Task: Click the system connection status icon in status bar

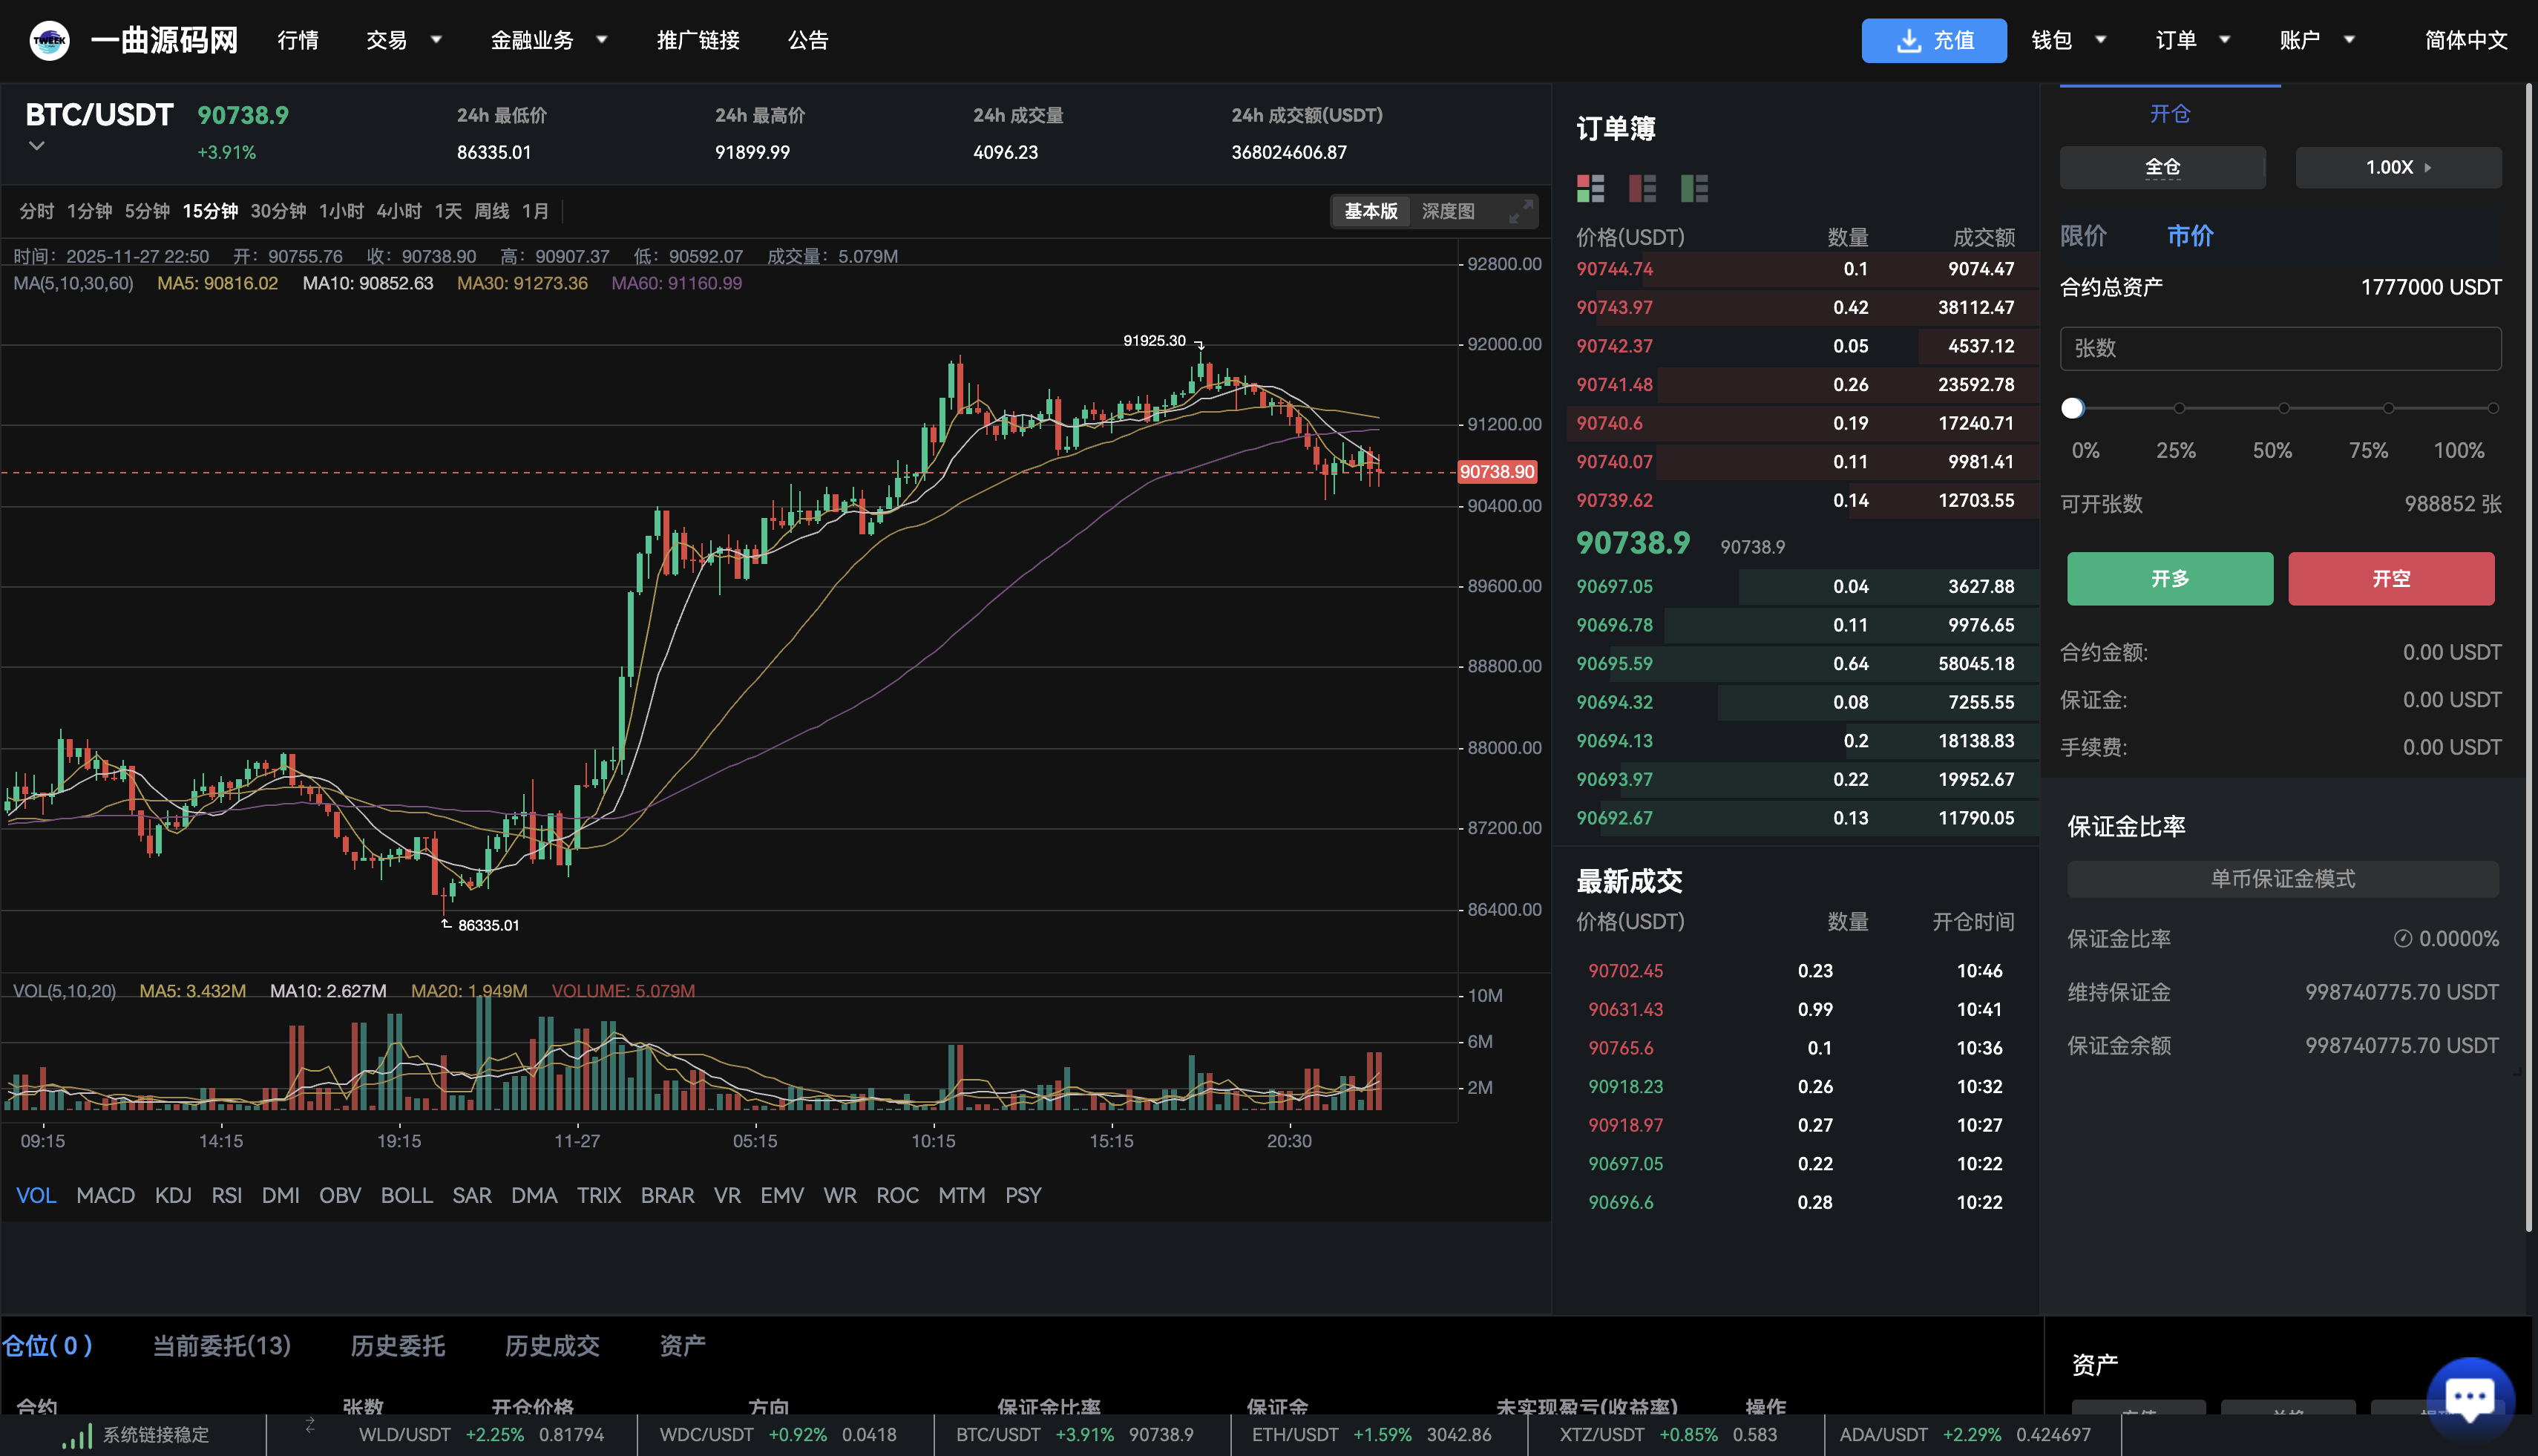Action: (78, 1434)
